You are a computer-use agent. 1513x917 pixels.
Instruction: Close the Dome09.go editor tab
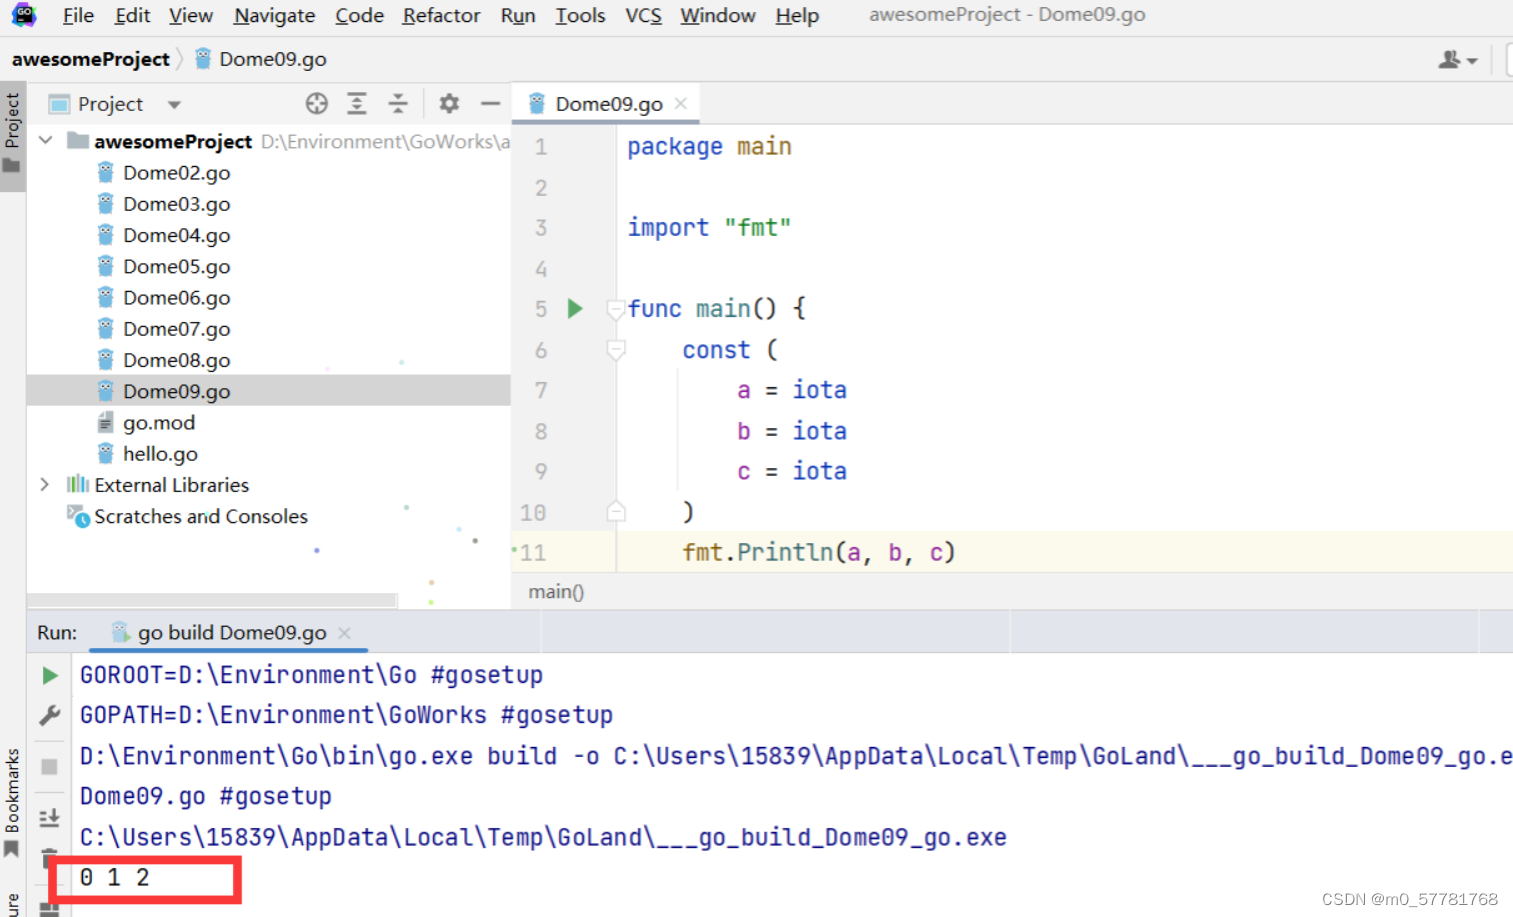(x=681, y=104)
